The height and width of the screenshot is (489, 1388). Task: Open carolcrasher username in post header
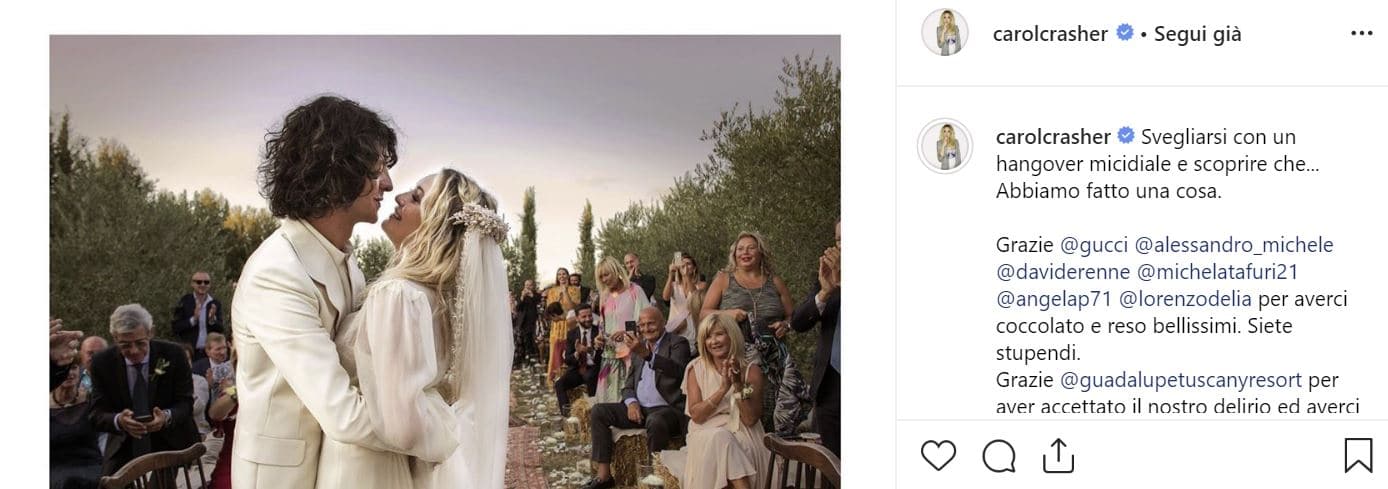coord(1050,33)
